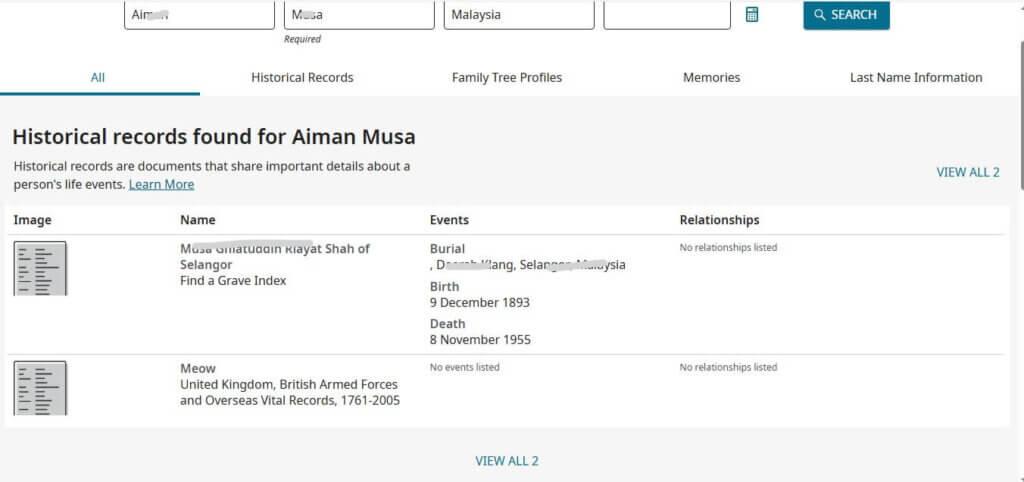Viewport: 1024px width, 482px height.
Task: Select the Last Name Information tab
Action: click(x=916, y=77)
